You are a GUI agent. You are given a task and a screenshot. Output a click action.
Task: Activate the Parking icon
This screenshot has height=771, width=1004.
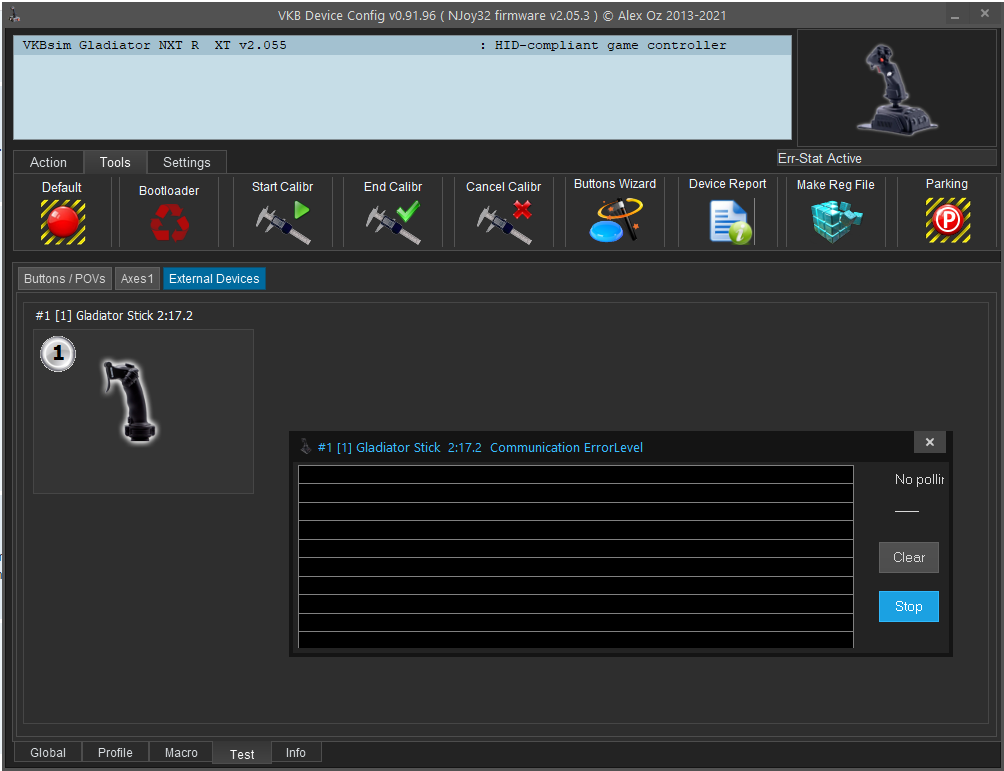click(948, 220)
